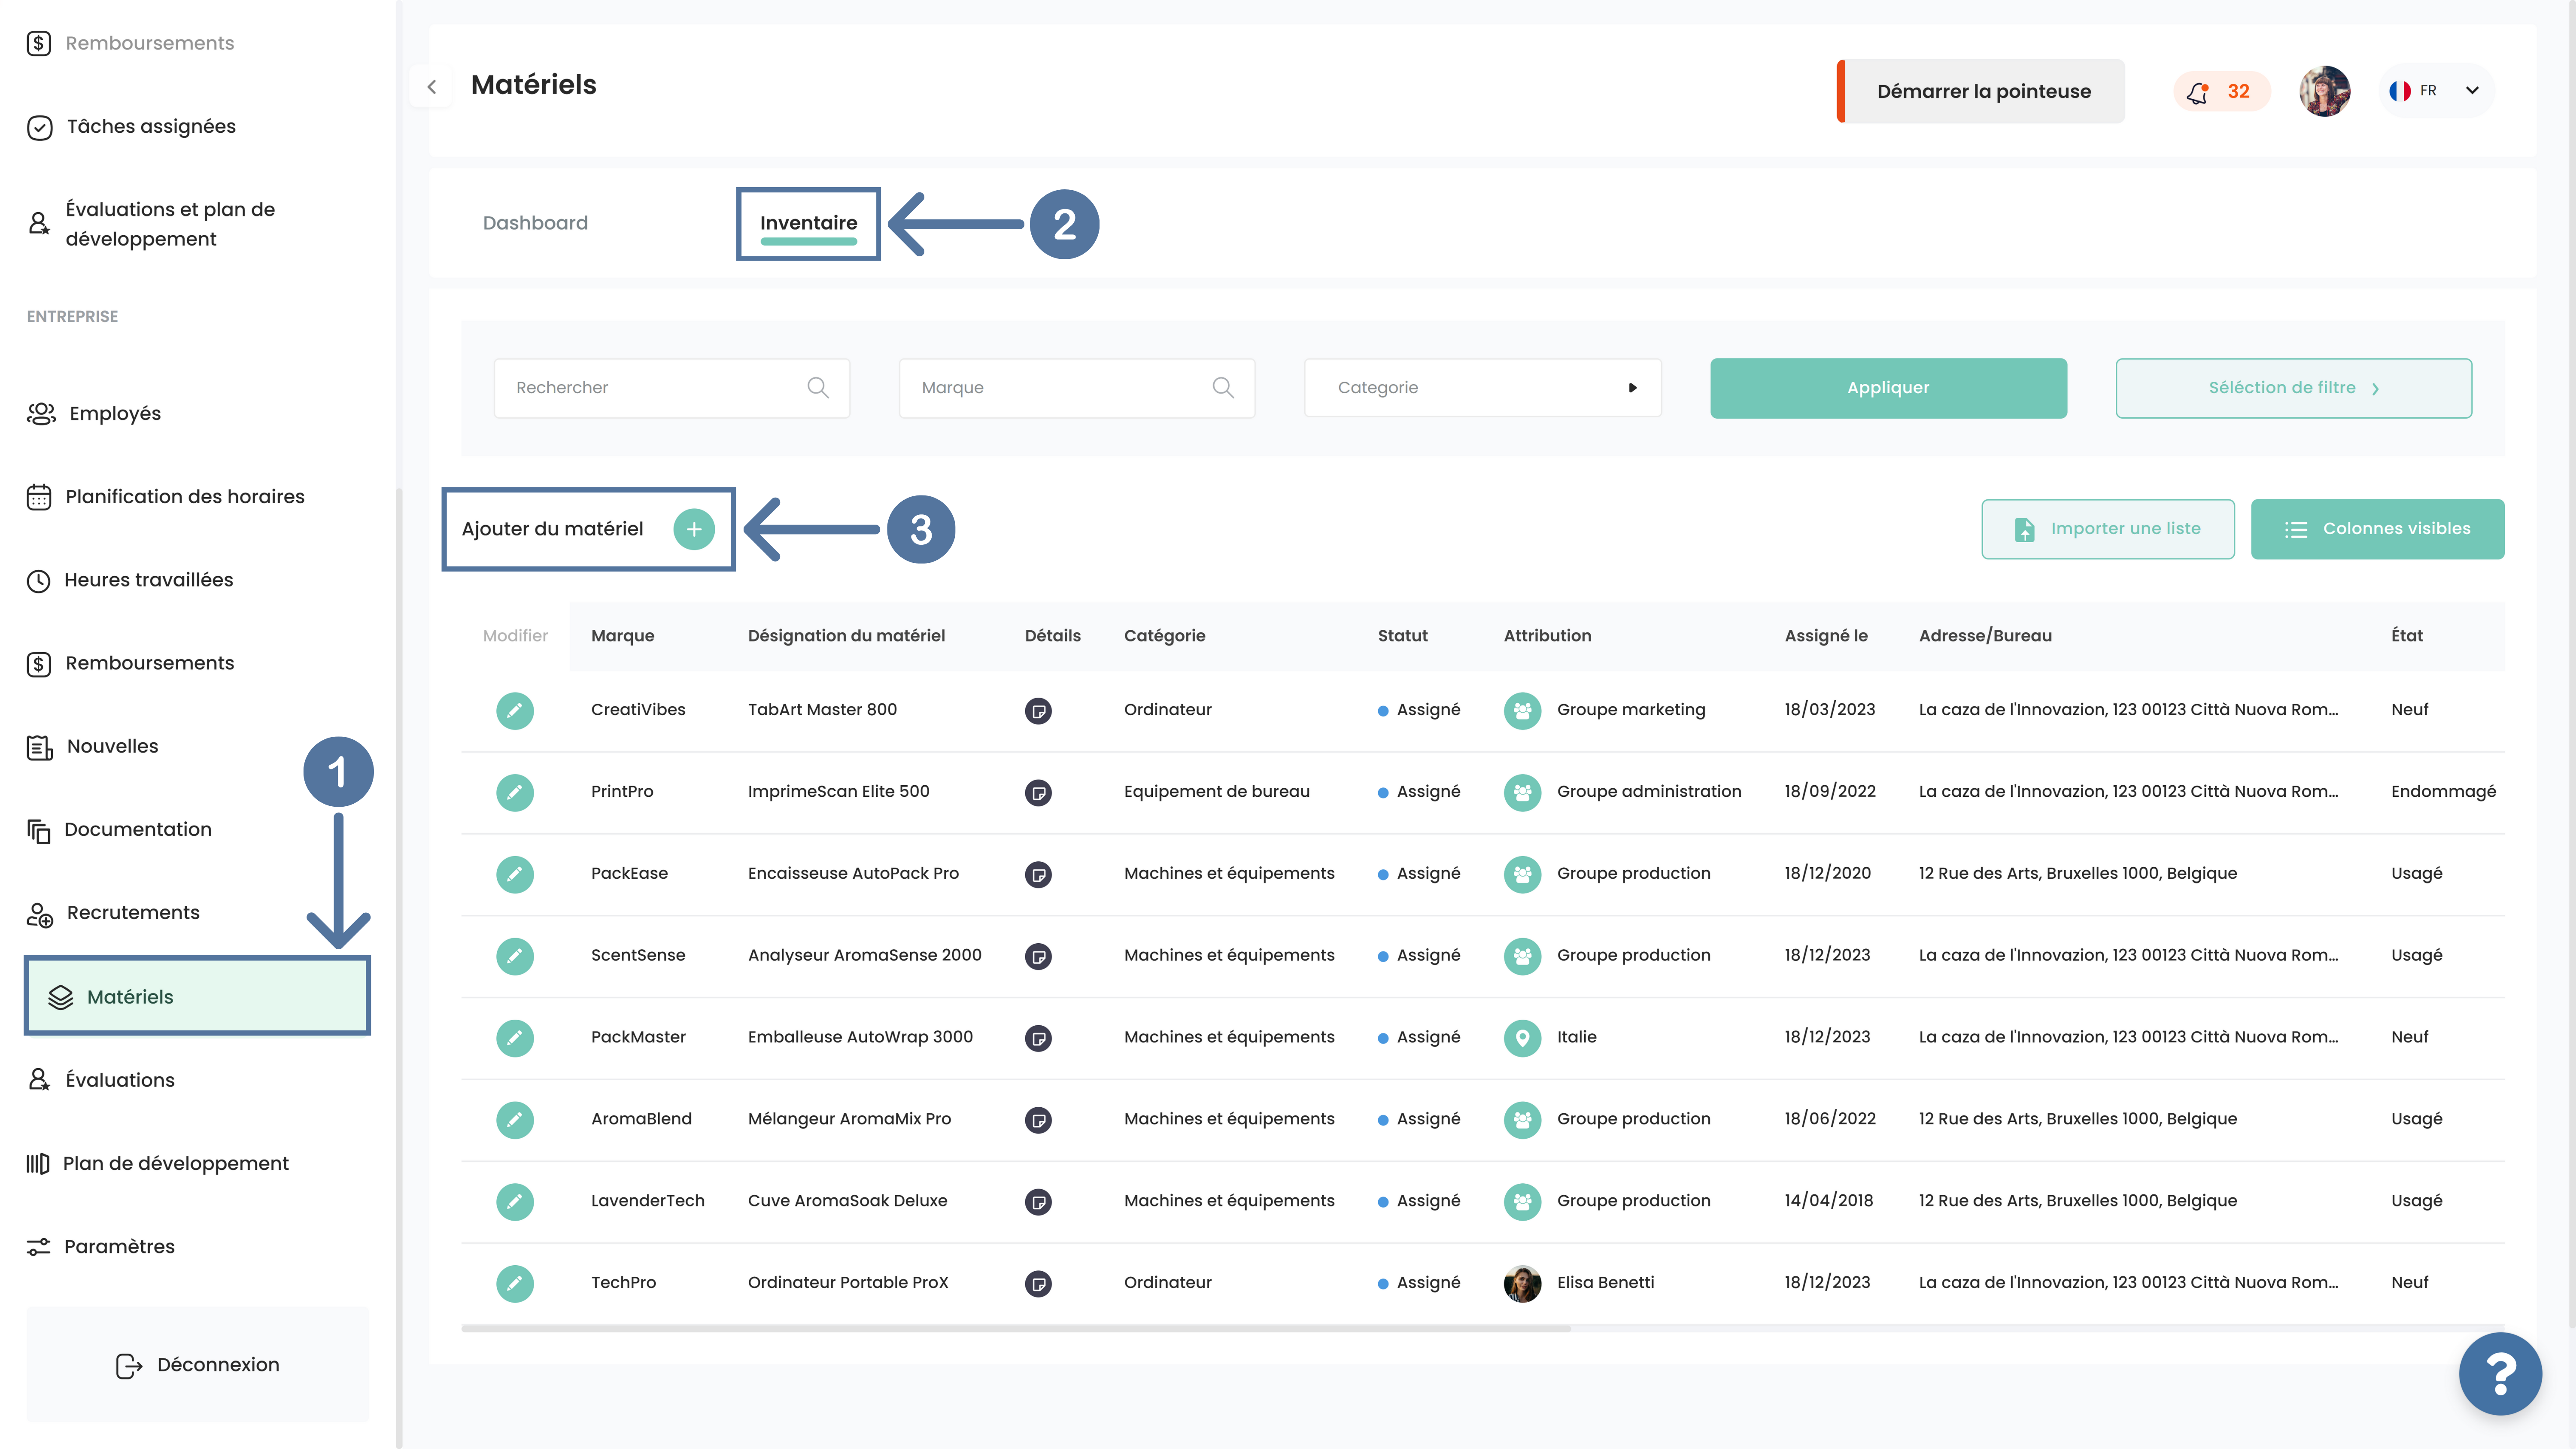Open the FR language selector
Screen dimensions: 2576x1449
[x=2436, y=91]
